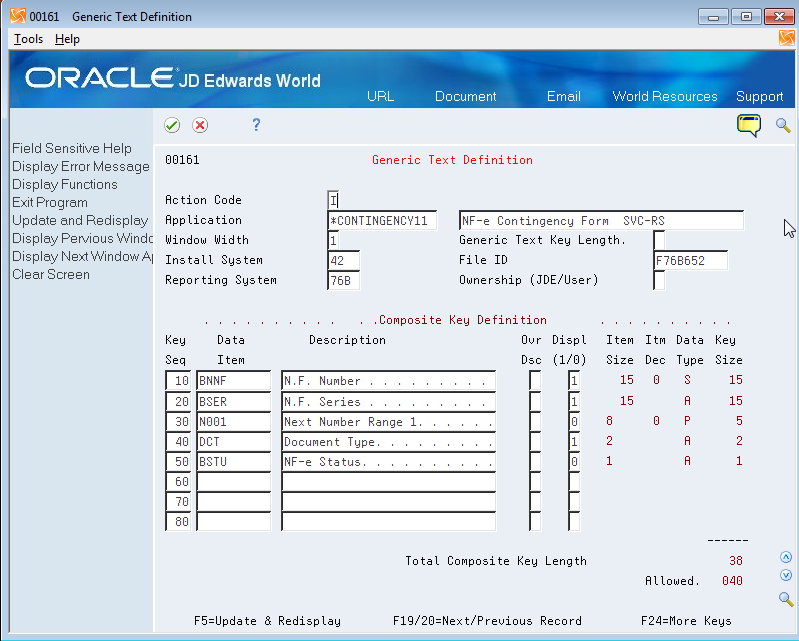Click the orange JDE icon beside menu bar

point(786,38)
